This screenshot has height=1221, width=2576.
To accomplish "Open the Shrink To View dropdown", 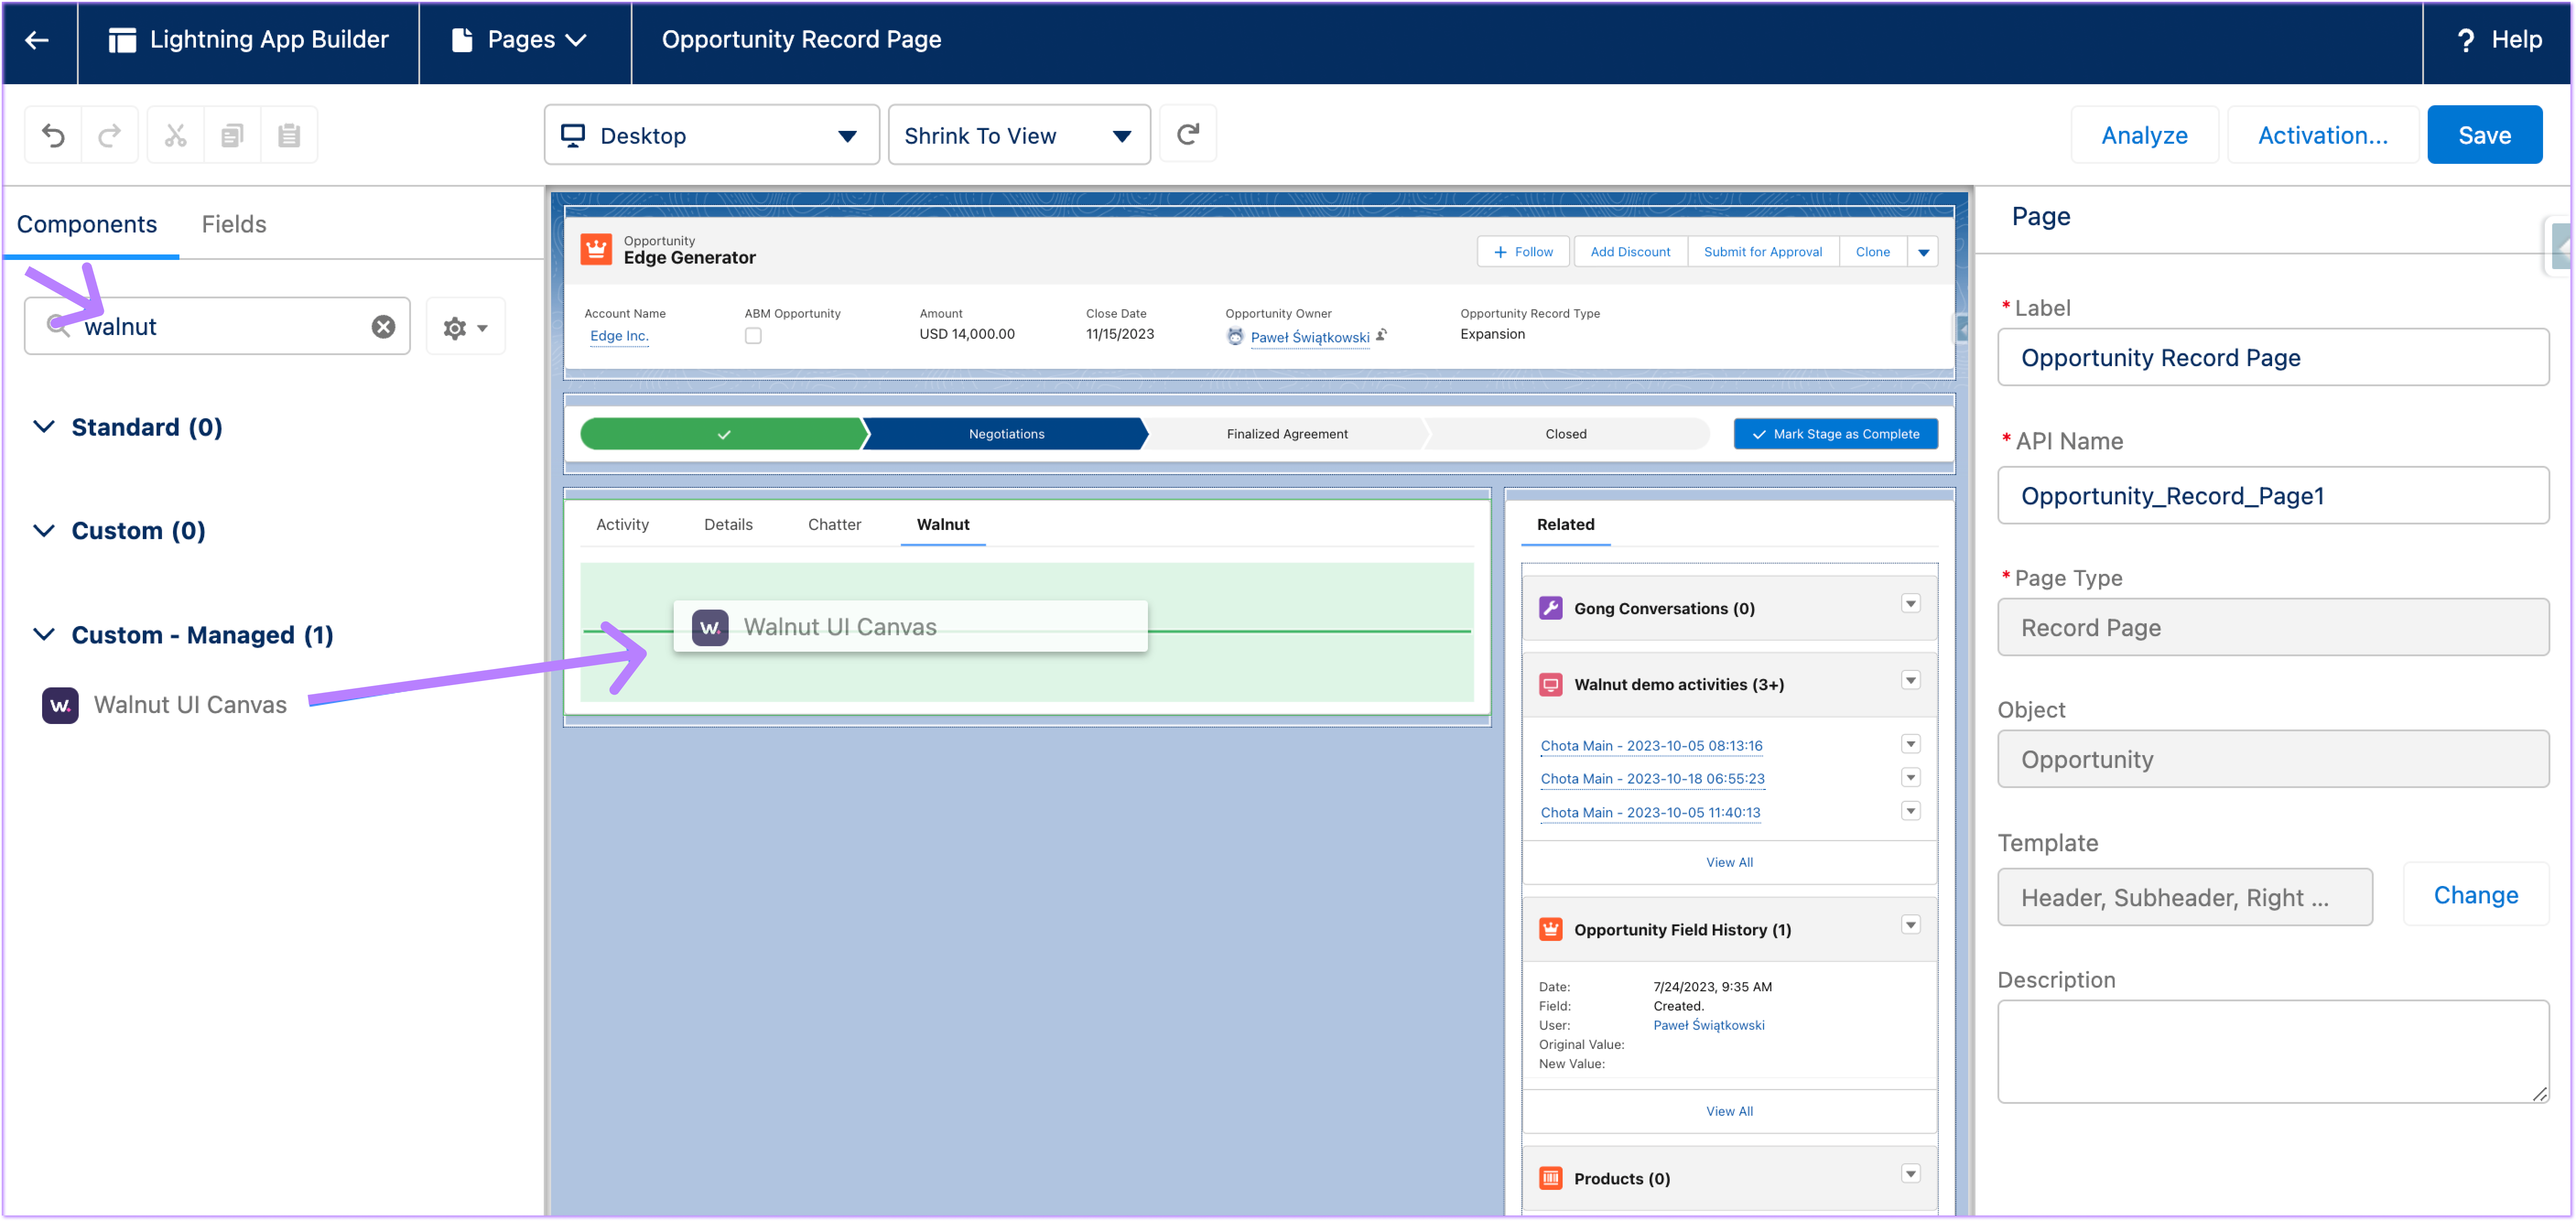I will pos(1019,135).
